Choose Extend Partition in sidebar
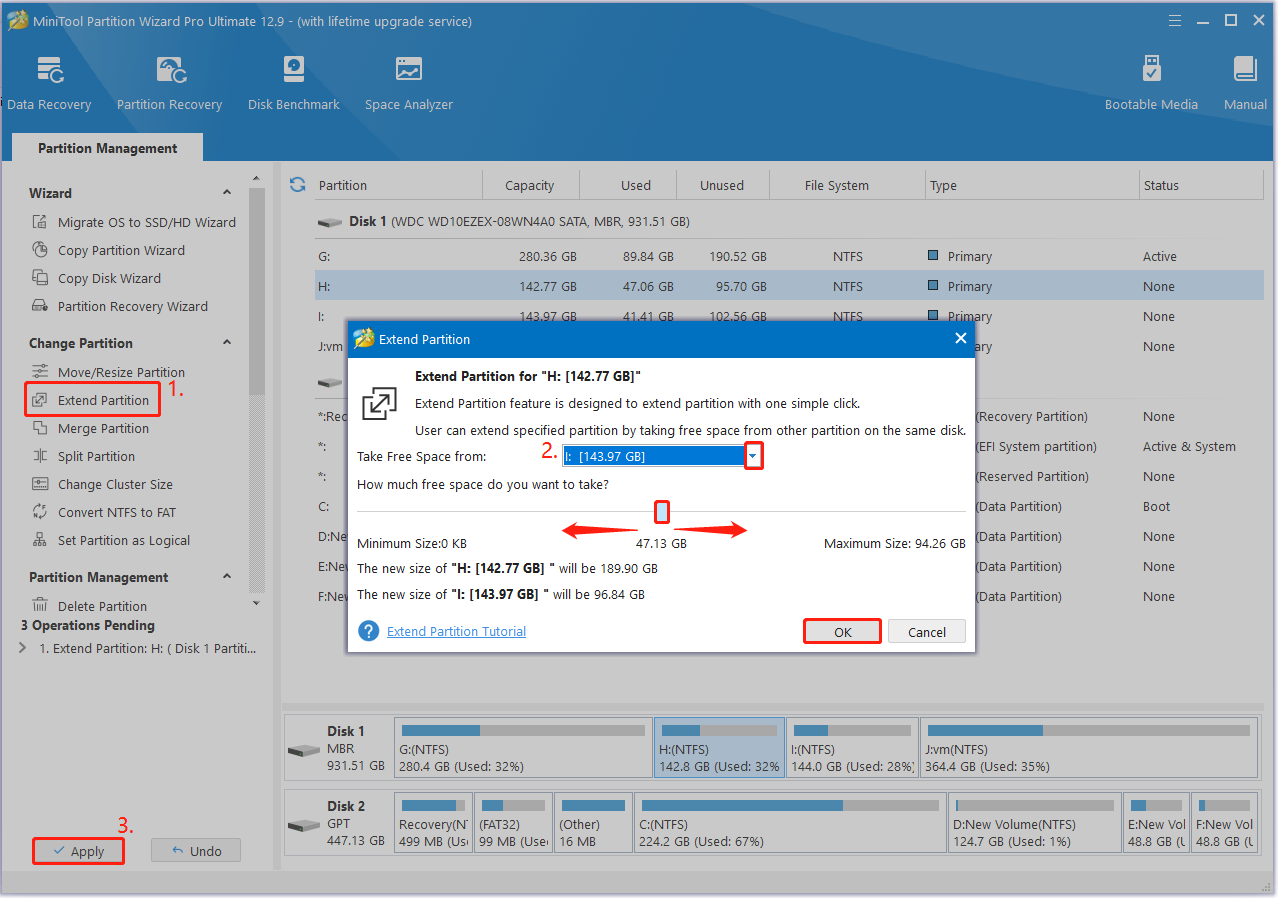Screen dimensions: 1280x899 click(x=103, y=400)
